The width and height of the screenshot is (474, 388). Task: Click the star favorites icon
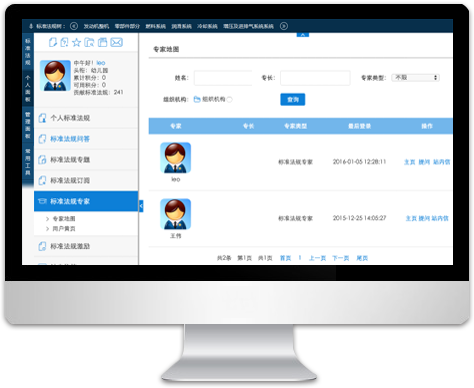click(77, 42)
